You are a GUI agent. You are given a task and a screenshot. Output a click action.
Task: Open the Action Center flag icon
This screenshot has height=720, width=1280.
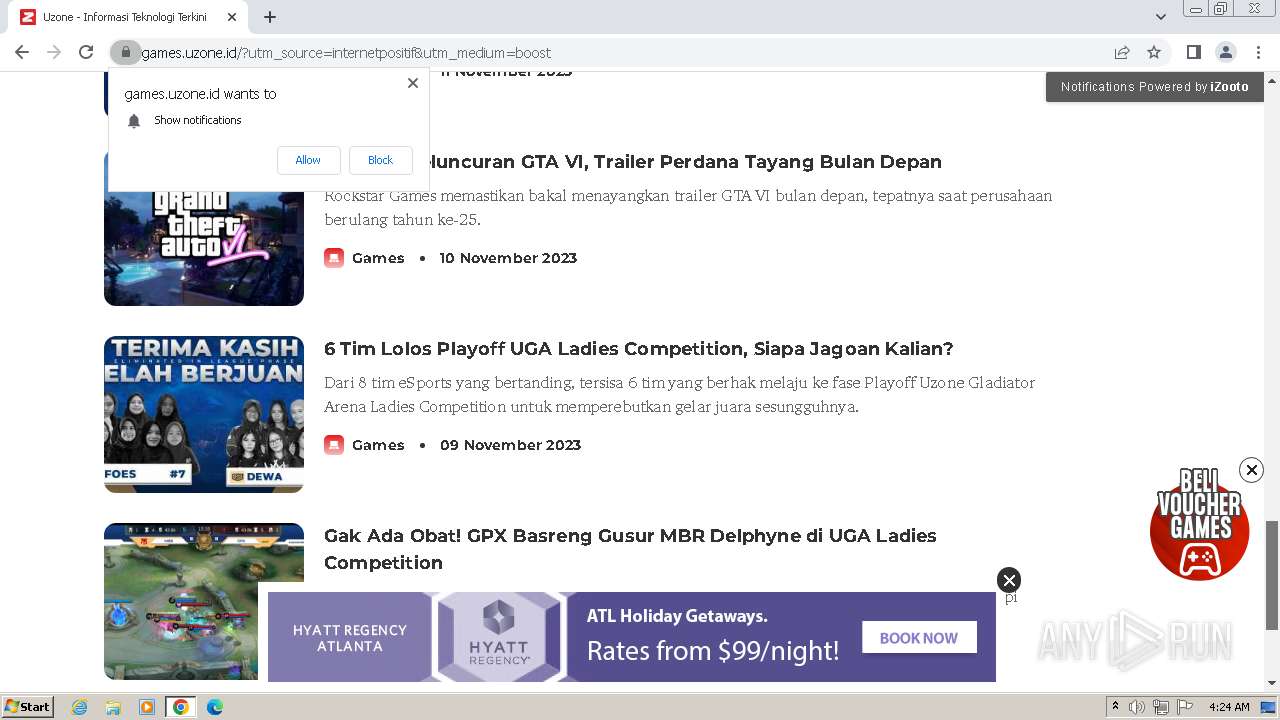[1183, 707]
